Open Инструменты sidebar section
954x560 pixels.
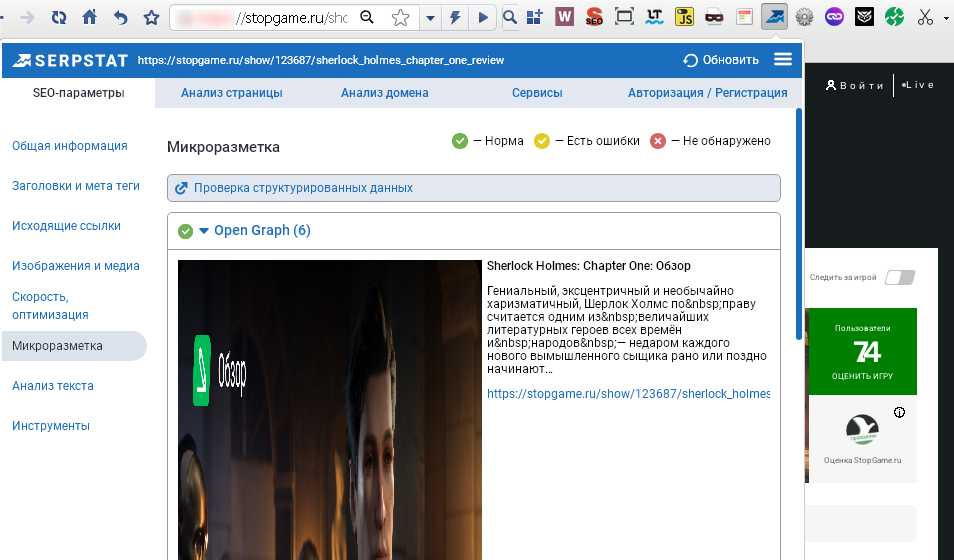pyautogui.click(x=50, y=425)
